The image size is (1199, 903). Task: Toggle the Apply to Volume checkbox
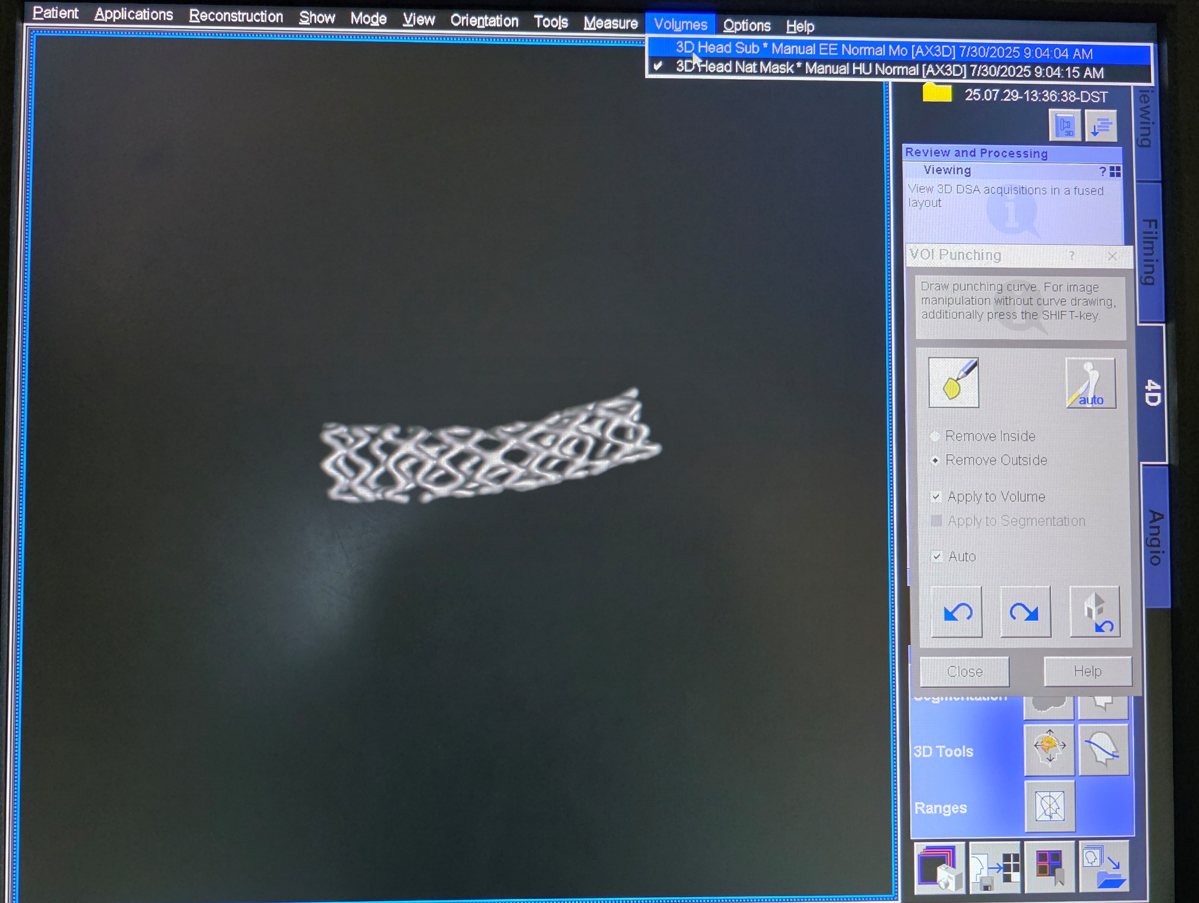[x=936, y=497]
